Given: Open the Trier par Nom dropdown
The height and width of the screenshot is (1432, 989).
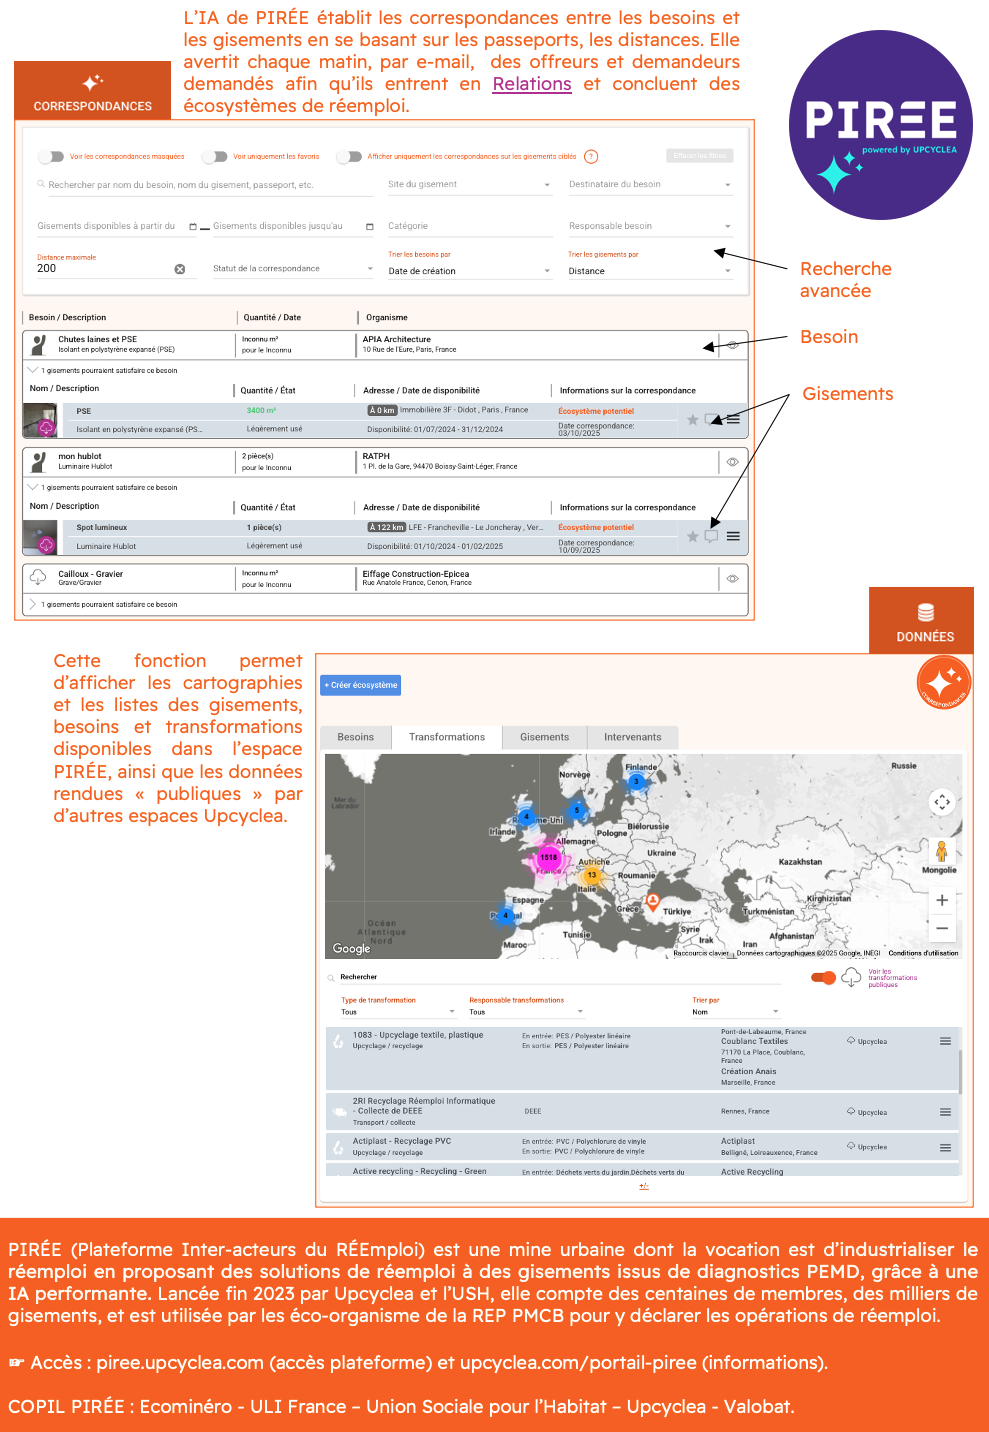Looking at the screenshot, I should 735,1012.
